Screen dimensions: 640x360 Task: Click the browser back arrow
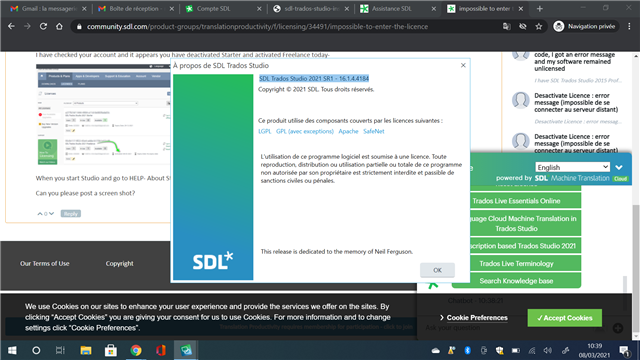click(11, 27)
